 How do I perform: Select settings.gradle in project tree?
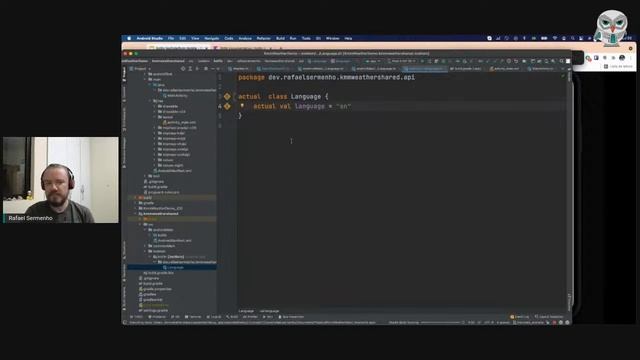153,311
